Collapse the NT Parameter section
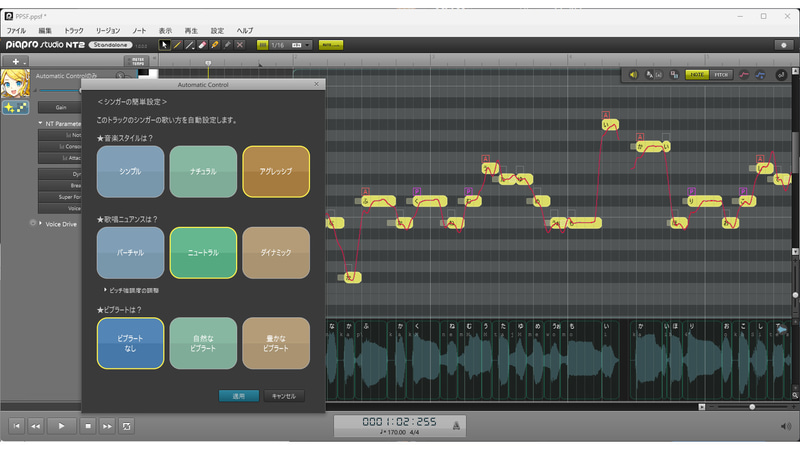800x450 pixels. 40,123
